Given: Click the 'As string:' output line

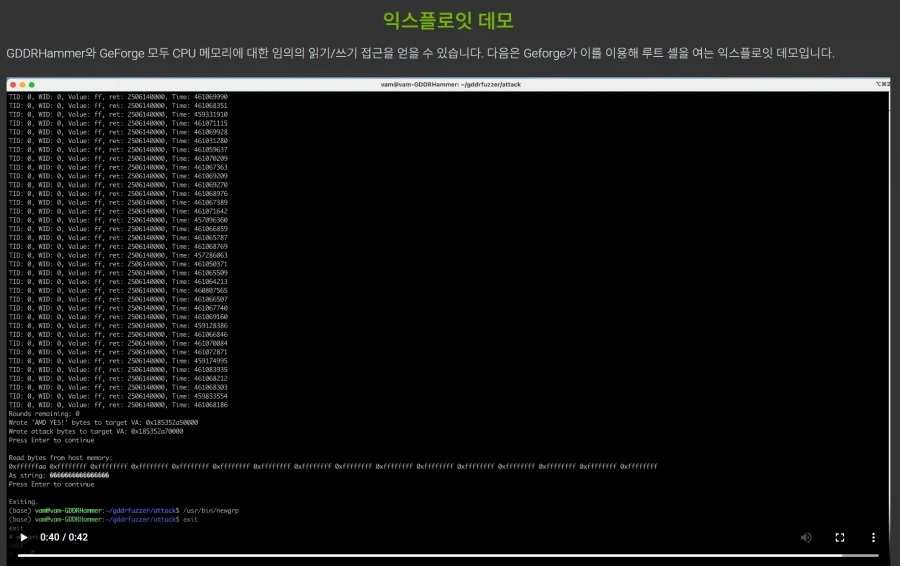Looking at the screenshot, I should pos(59,475).
